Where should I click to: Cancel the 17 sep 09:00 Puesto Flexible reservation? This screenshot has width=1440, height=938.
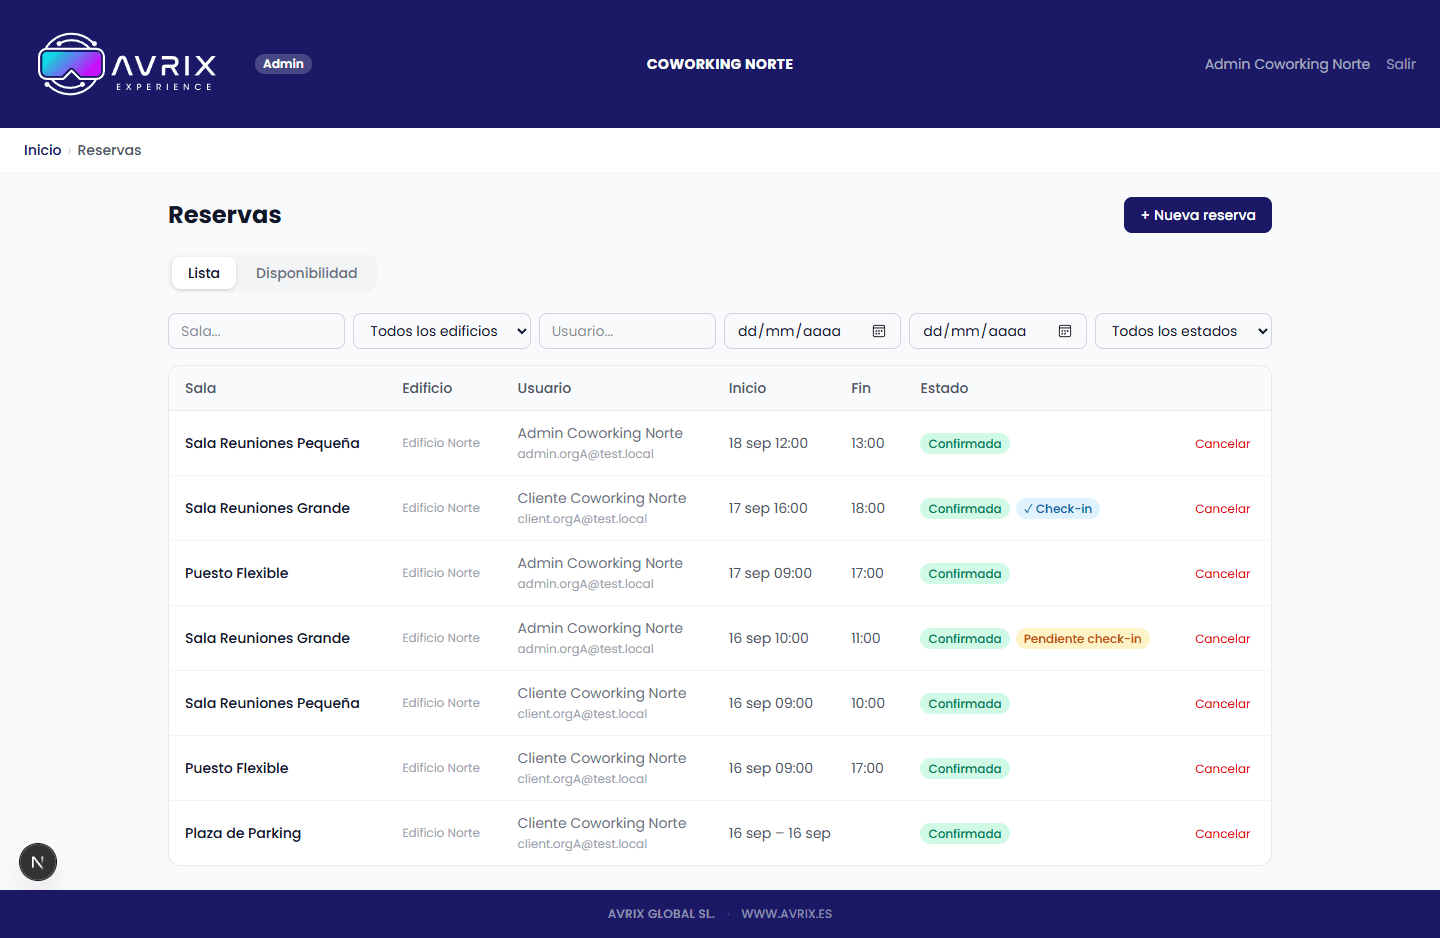coord(1223,574)
